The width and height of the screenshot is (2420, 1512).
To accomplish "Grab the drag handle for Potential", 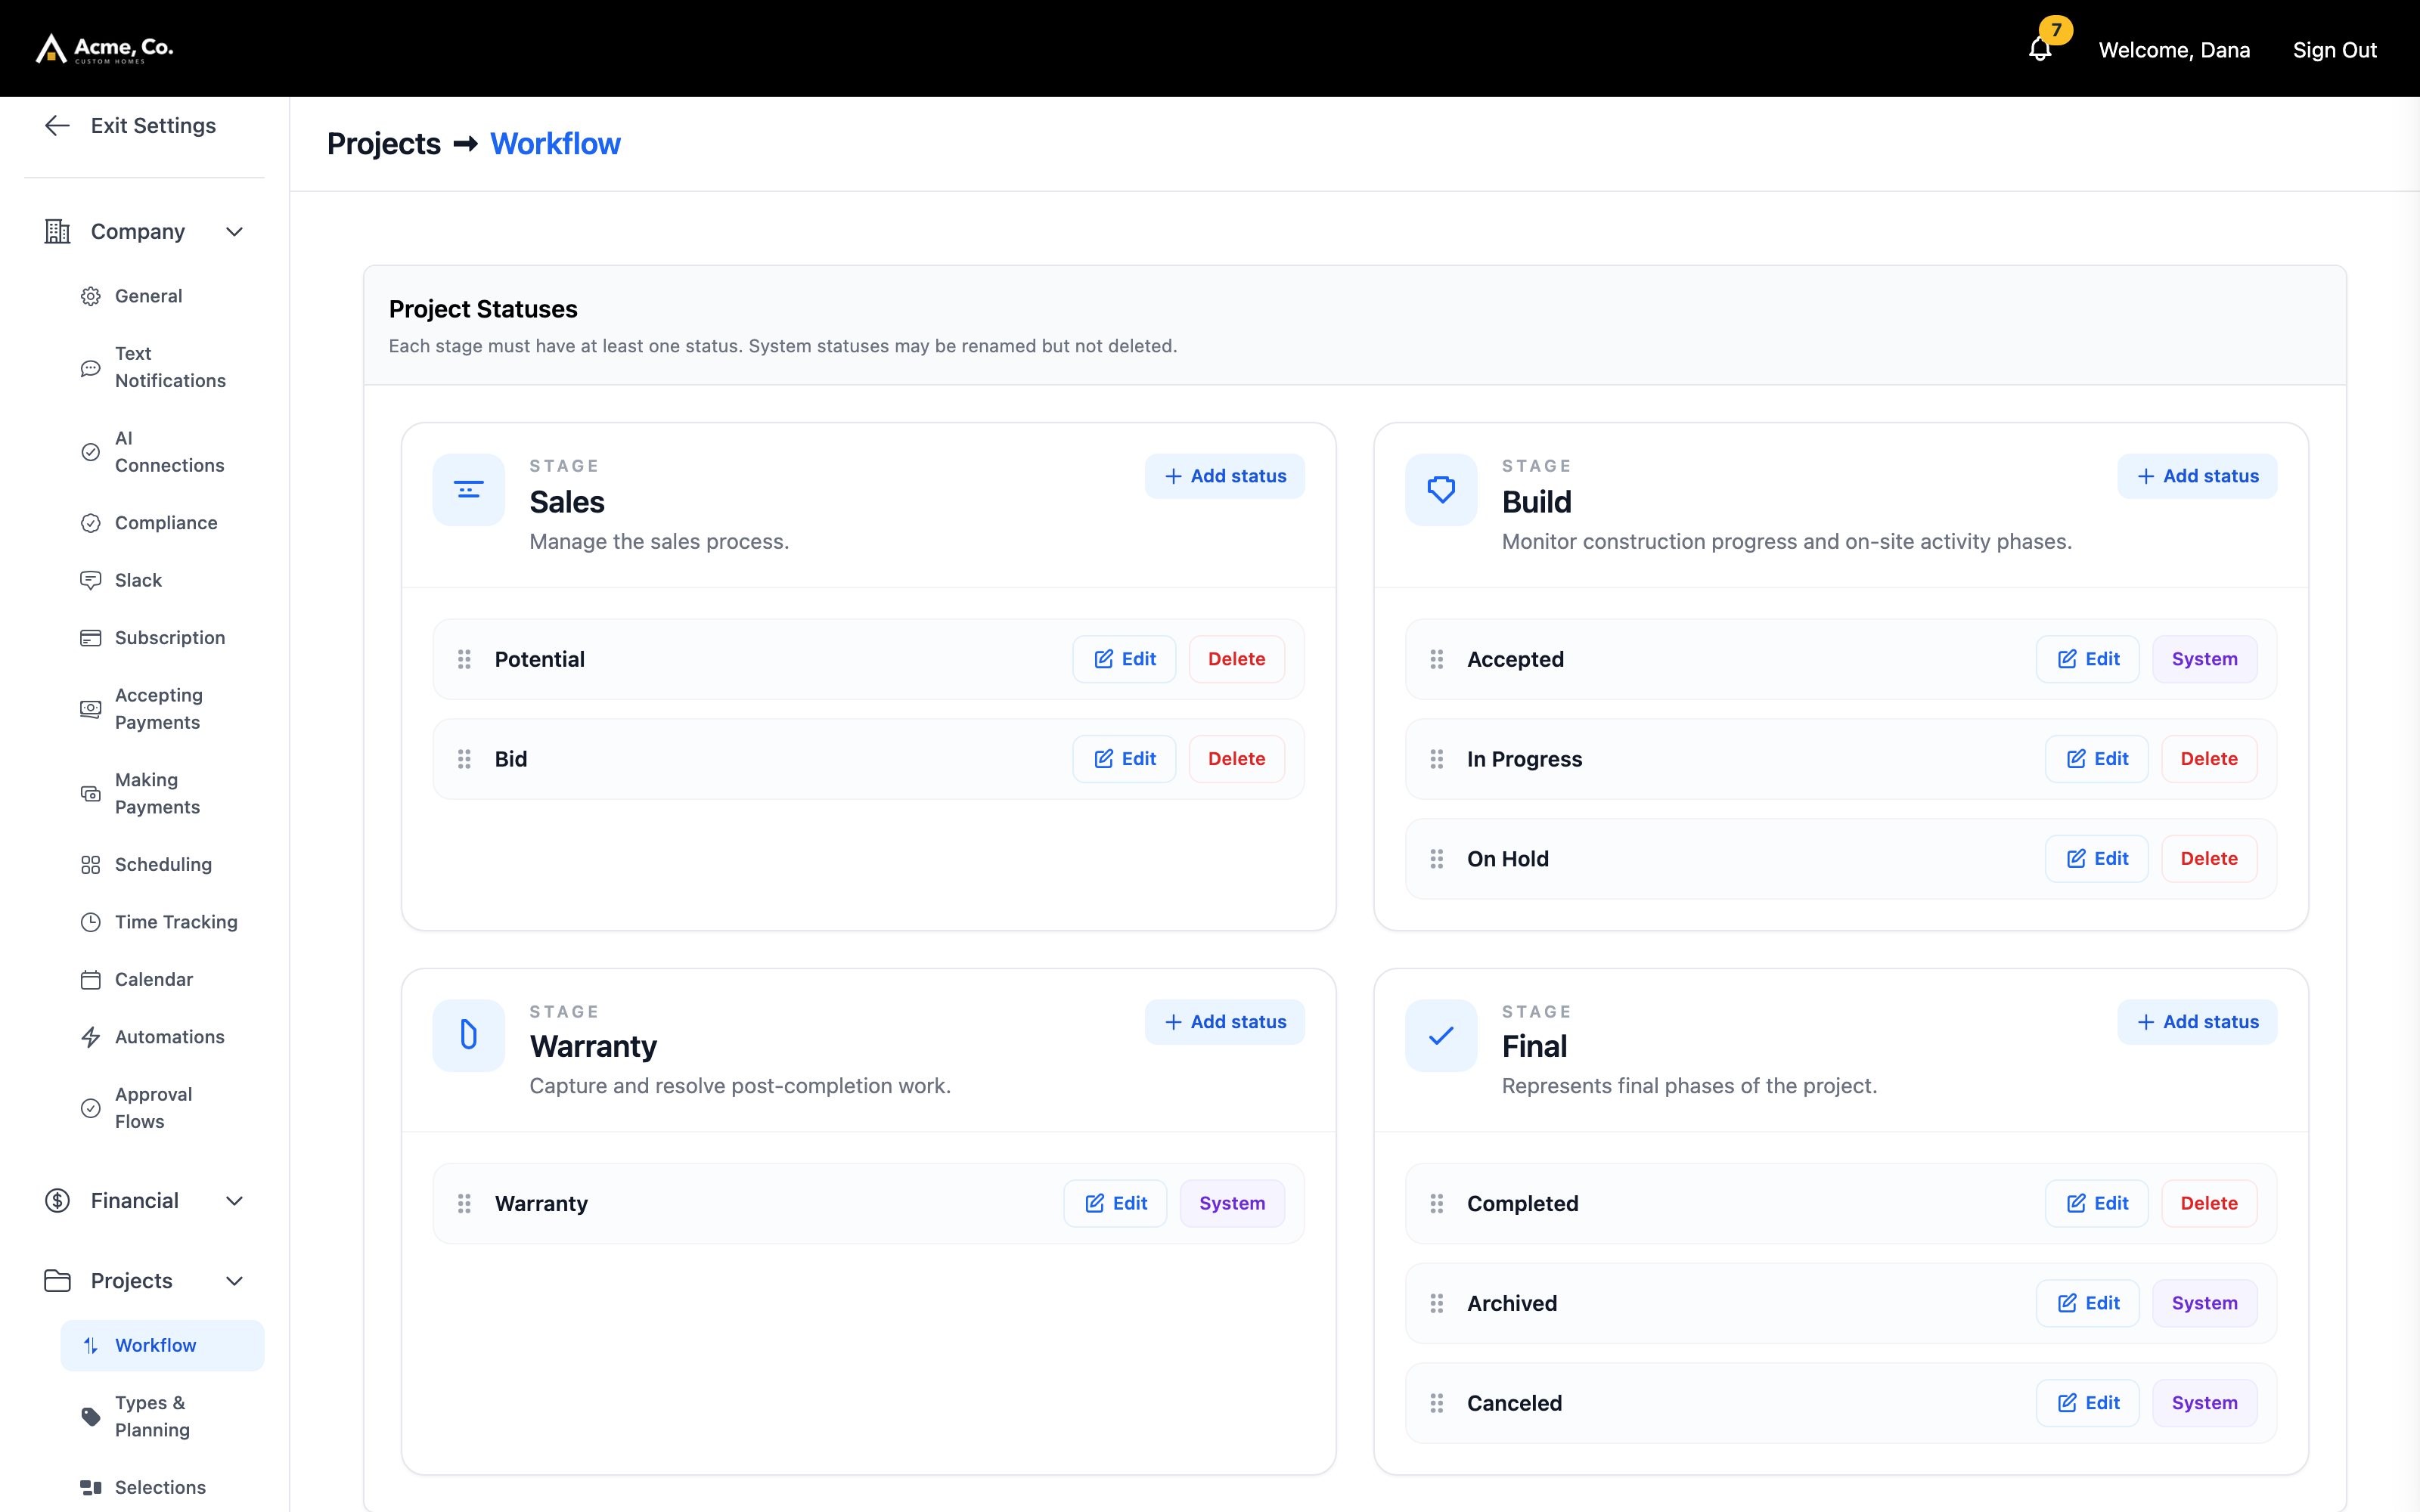I will tap(464, 659).
